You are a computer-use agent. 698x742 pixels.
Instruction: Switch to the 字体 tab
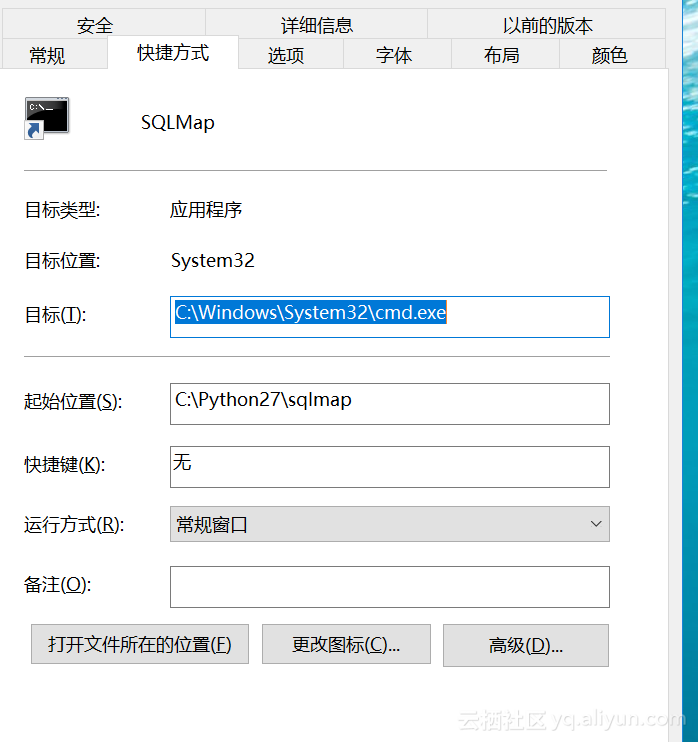(x=398, y=55)
